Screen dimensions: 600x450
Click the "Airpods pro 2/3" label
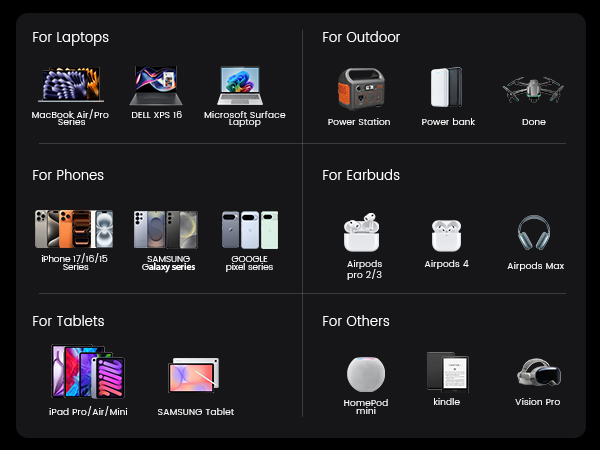(x=365, y=269)
